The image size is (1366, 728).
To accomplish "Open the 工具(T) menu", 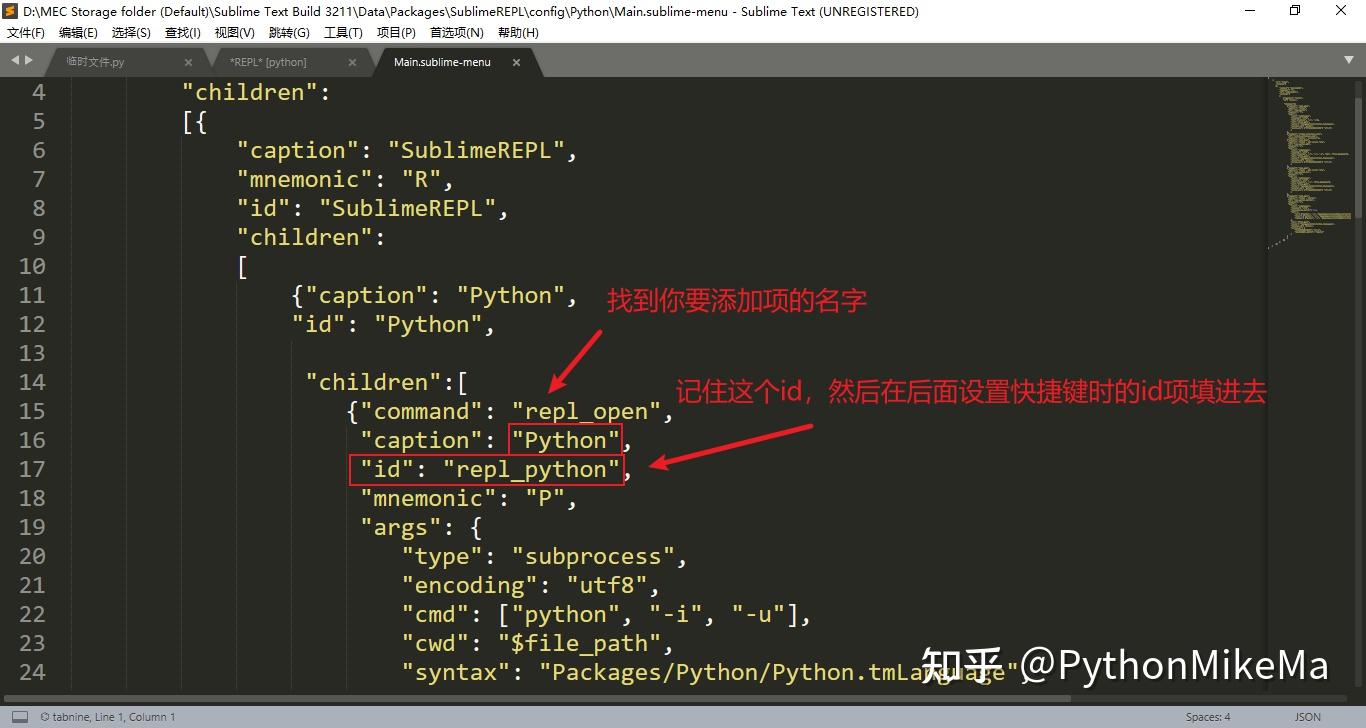I will [x=343, y=32].
